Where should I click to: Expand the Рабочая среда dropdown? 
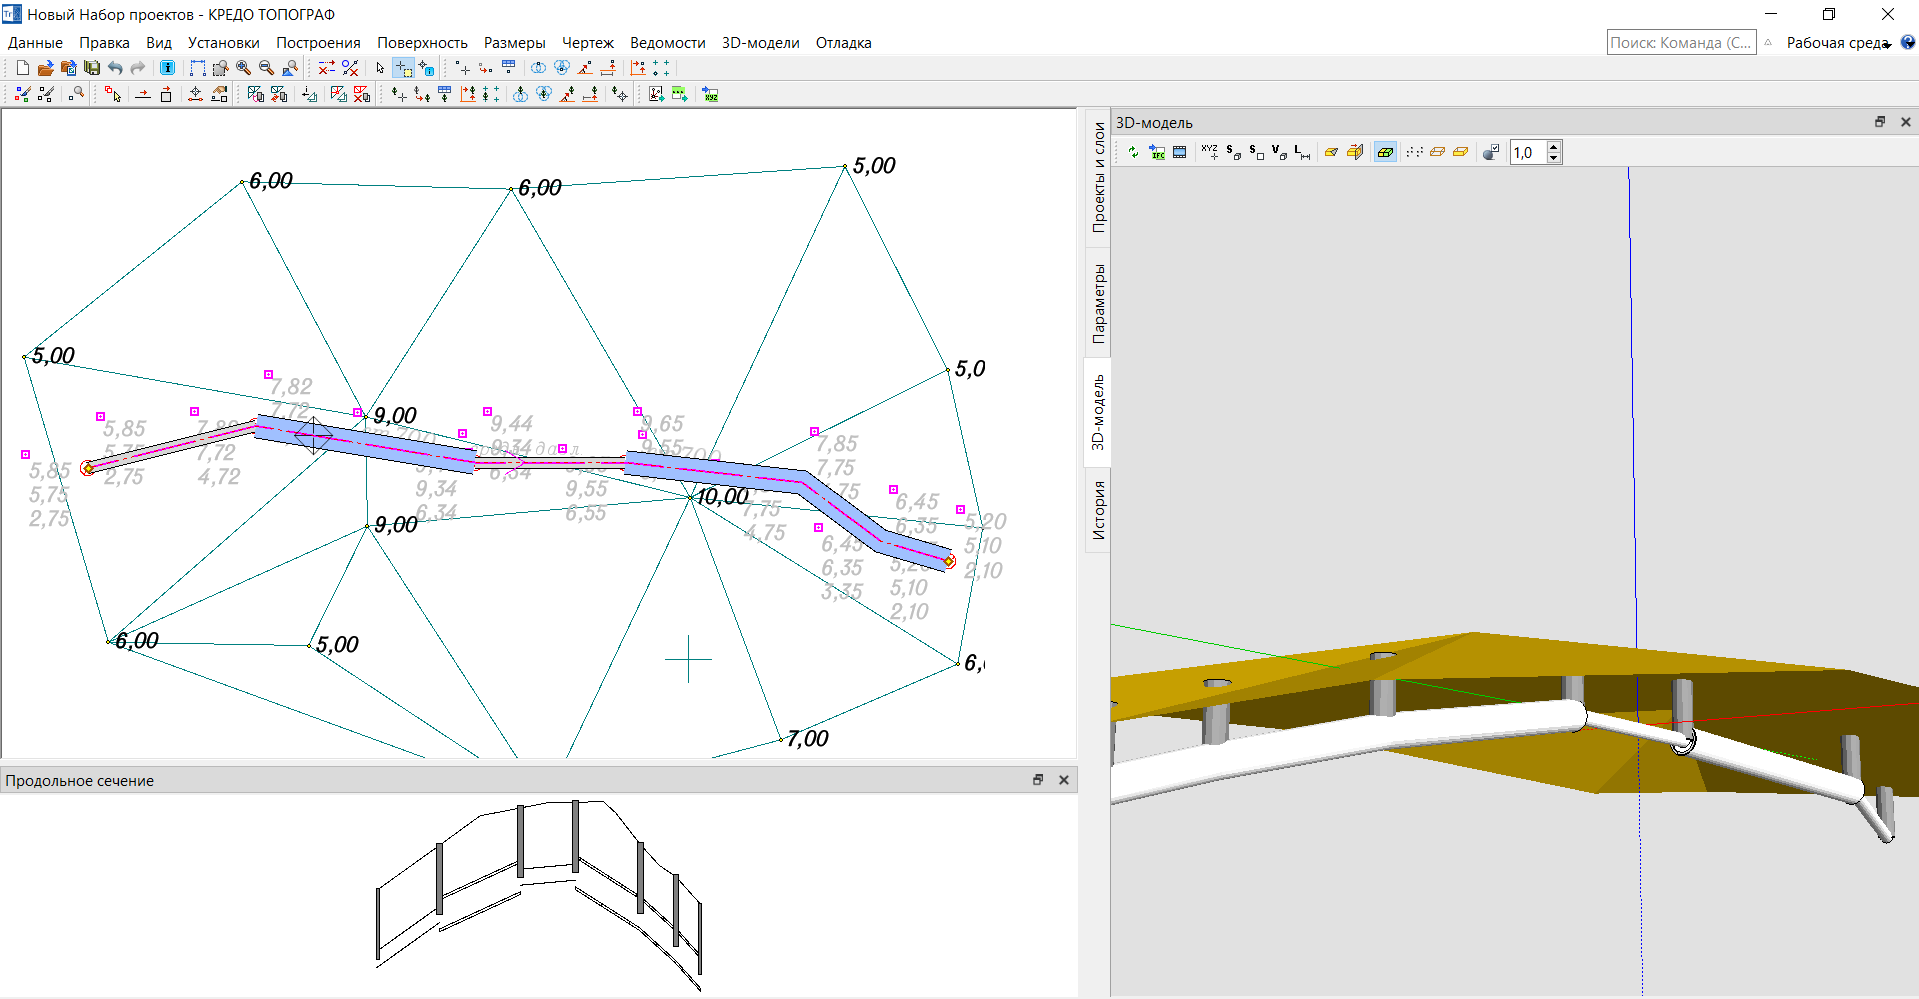click(x=1838, y=43)
